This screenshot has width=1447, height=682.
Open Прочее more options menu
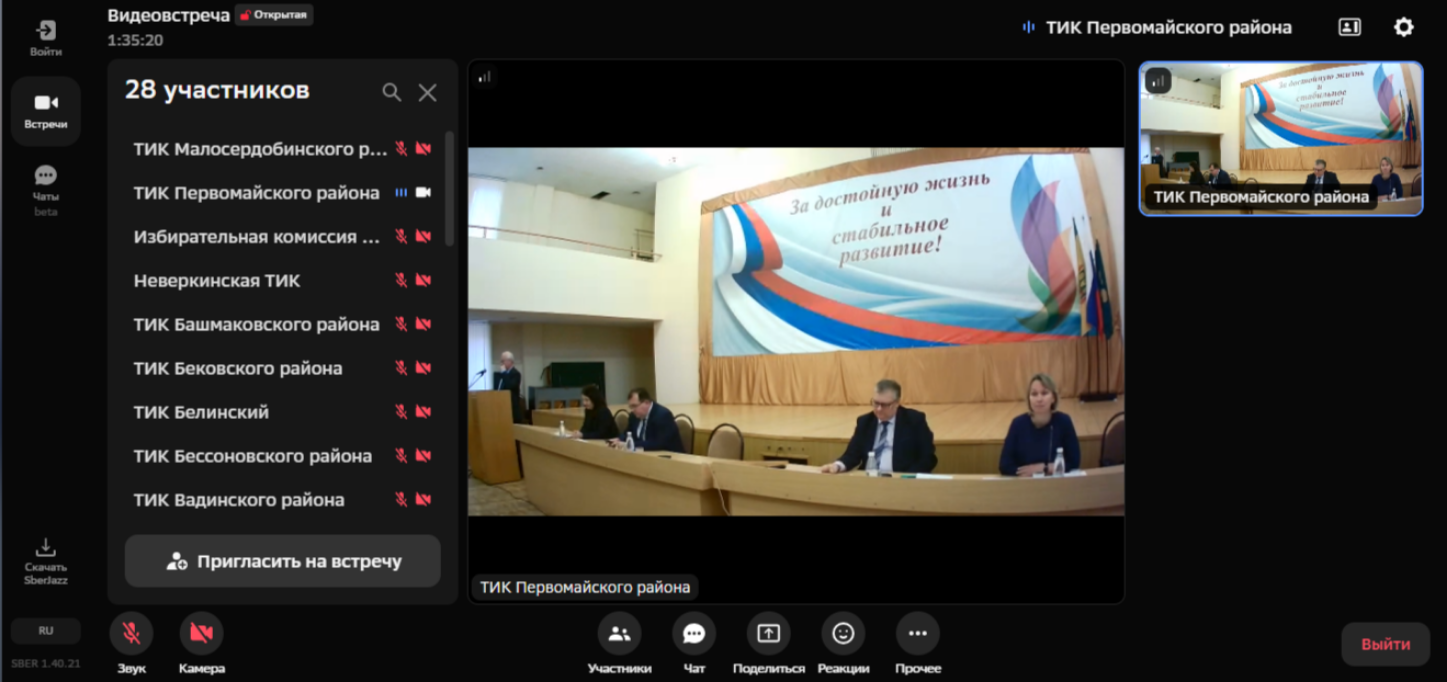pos(918,633)
